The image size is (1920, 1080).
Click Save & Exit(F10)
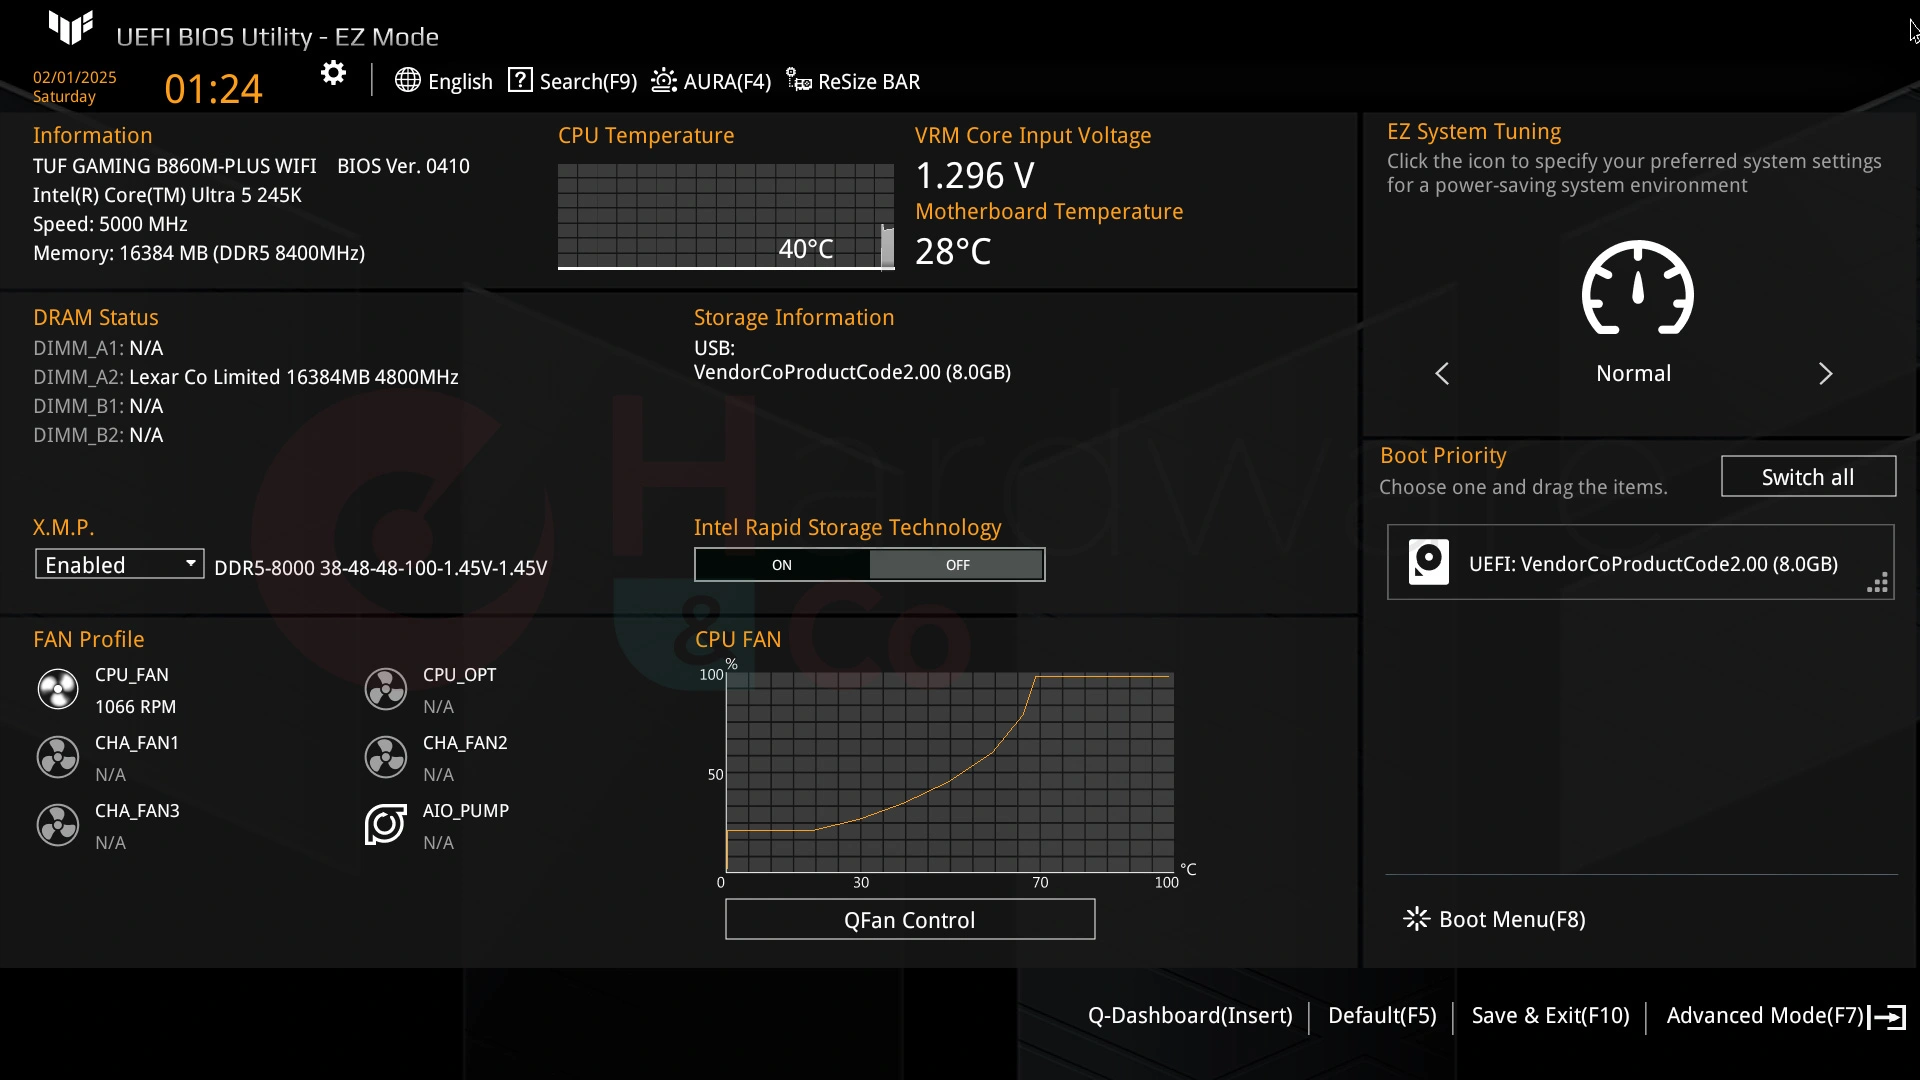(1551, 1016)
